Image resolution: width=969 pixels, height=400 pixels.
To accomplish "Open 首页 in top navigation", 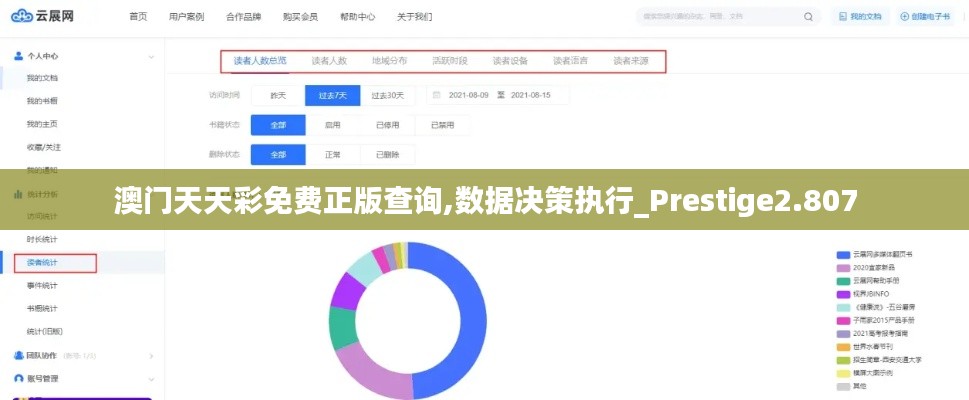I will [138, 17].
